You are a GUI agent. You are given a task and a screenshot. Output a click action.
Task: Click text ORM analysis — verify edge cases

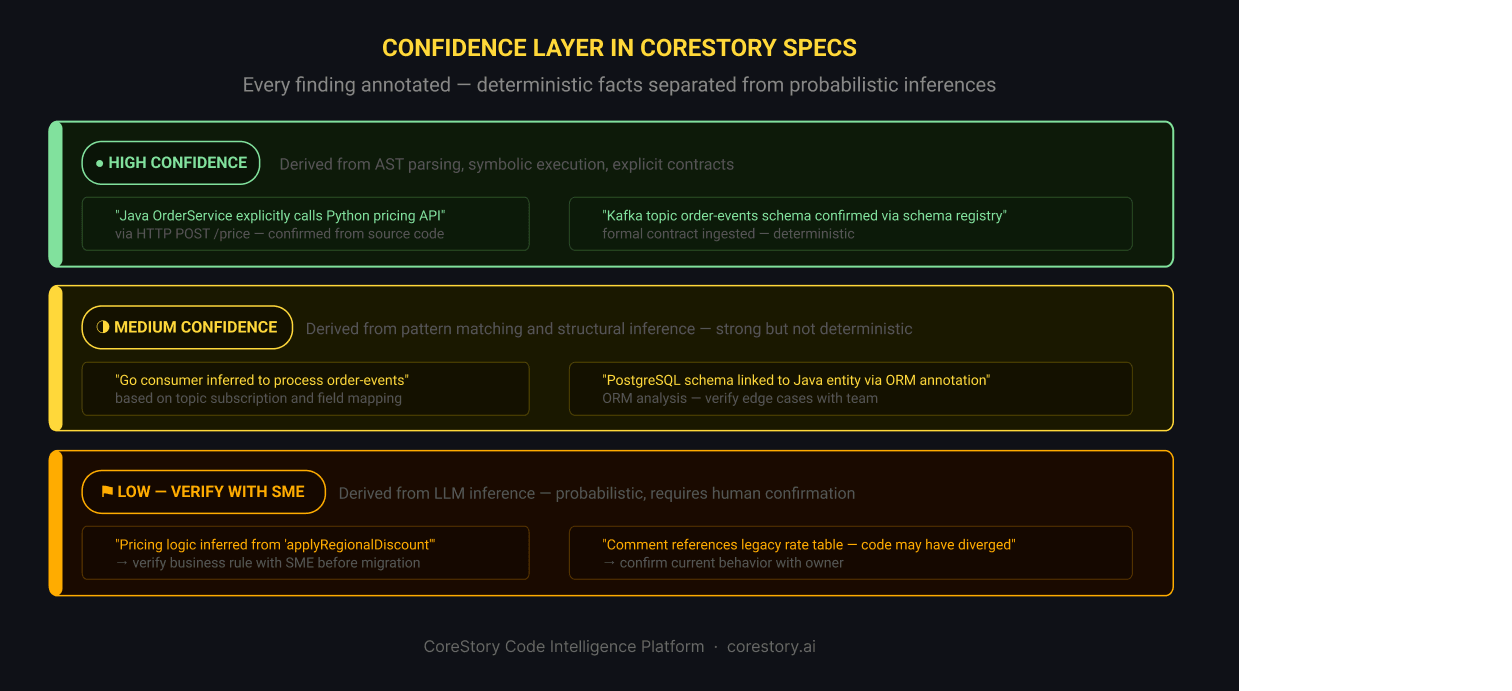pos(740,398)
